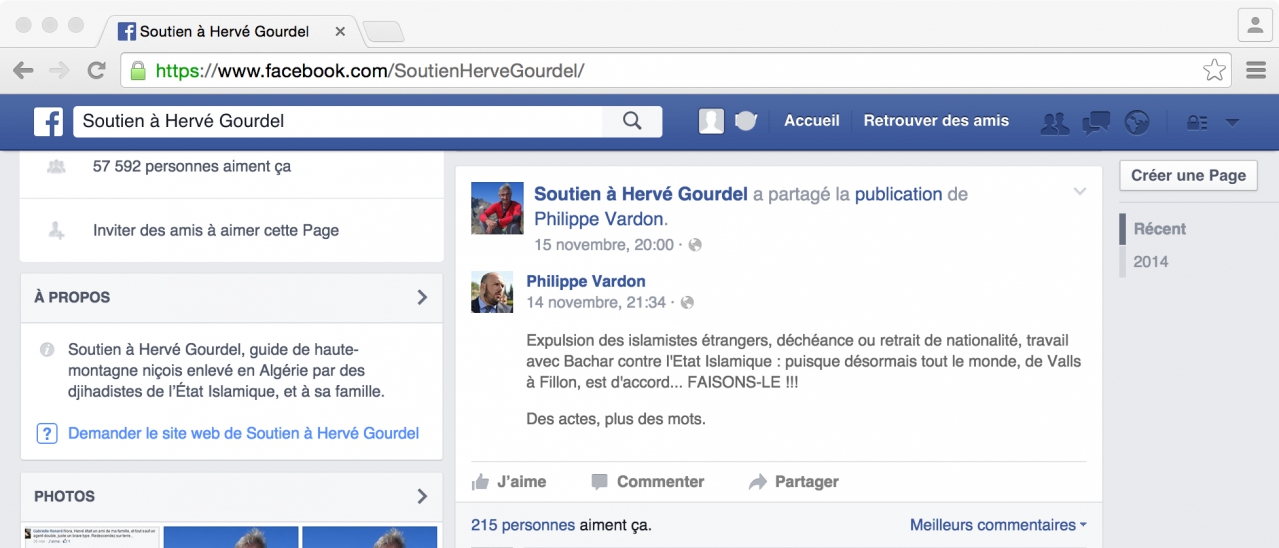This screenshot has width=1279, height=548.
Task: Open privacy shortcuts lock icon
Action: pos(1196,122)
